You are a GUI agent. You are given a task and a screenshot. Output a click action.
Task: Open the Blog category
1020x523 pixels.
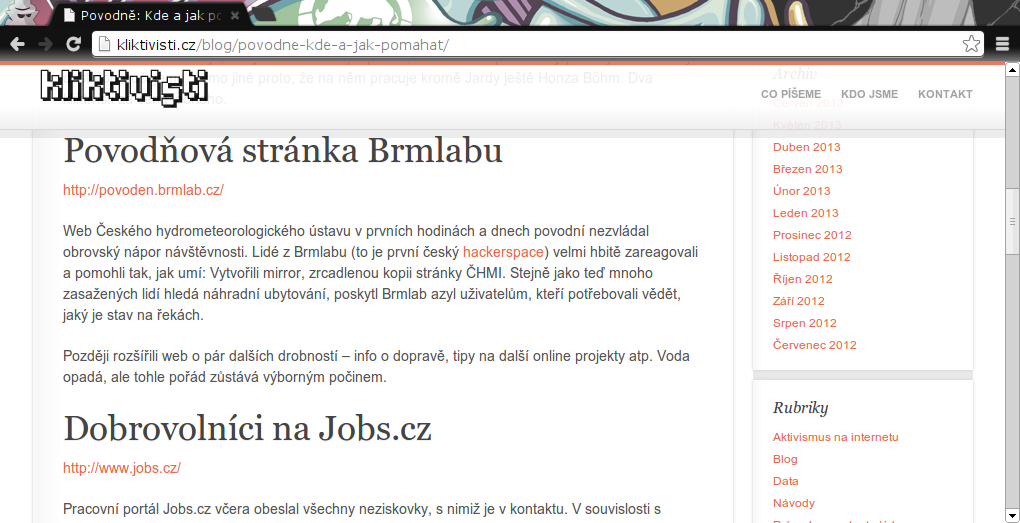pyautogui.click(x=785, y=459)
